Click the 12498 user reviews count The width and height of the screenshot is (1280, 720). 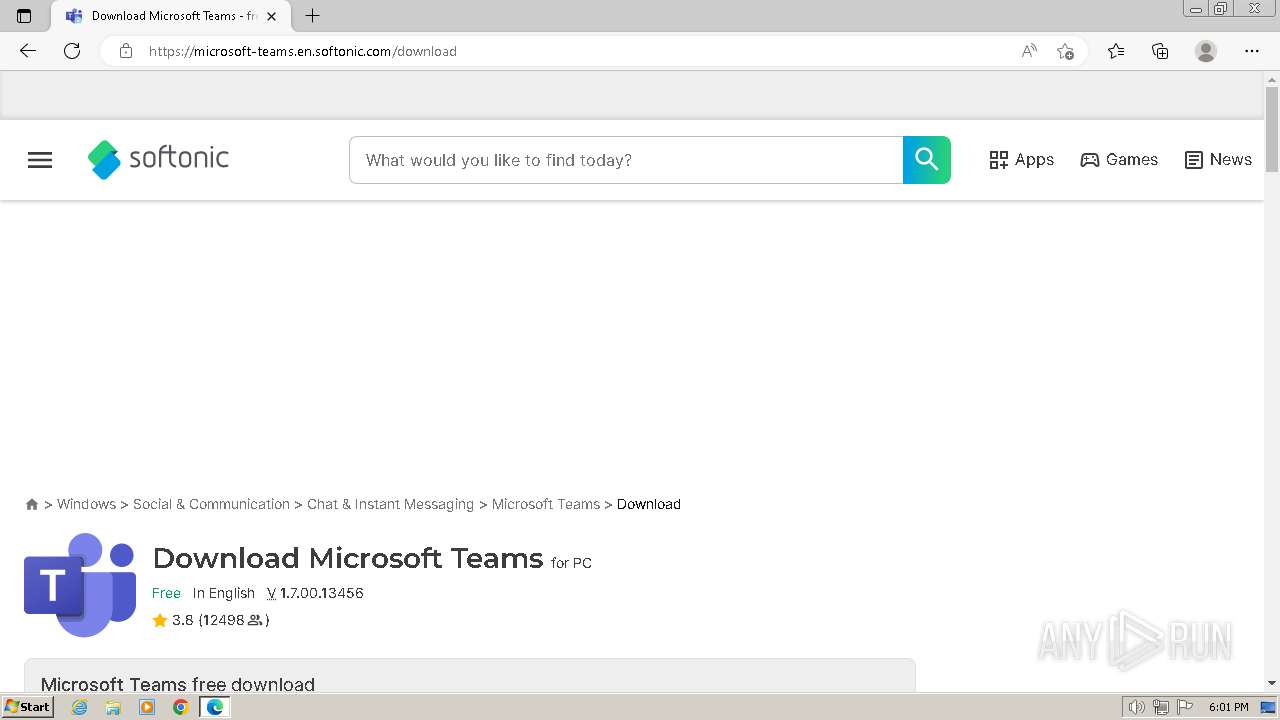tap(234, 620)
